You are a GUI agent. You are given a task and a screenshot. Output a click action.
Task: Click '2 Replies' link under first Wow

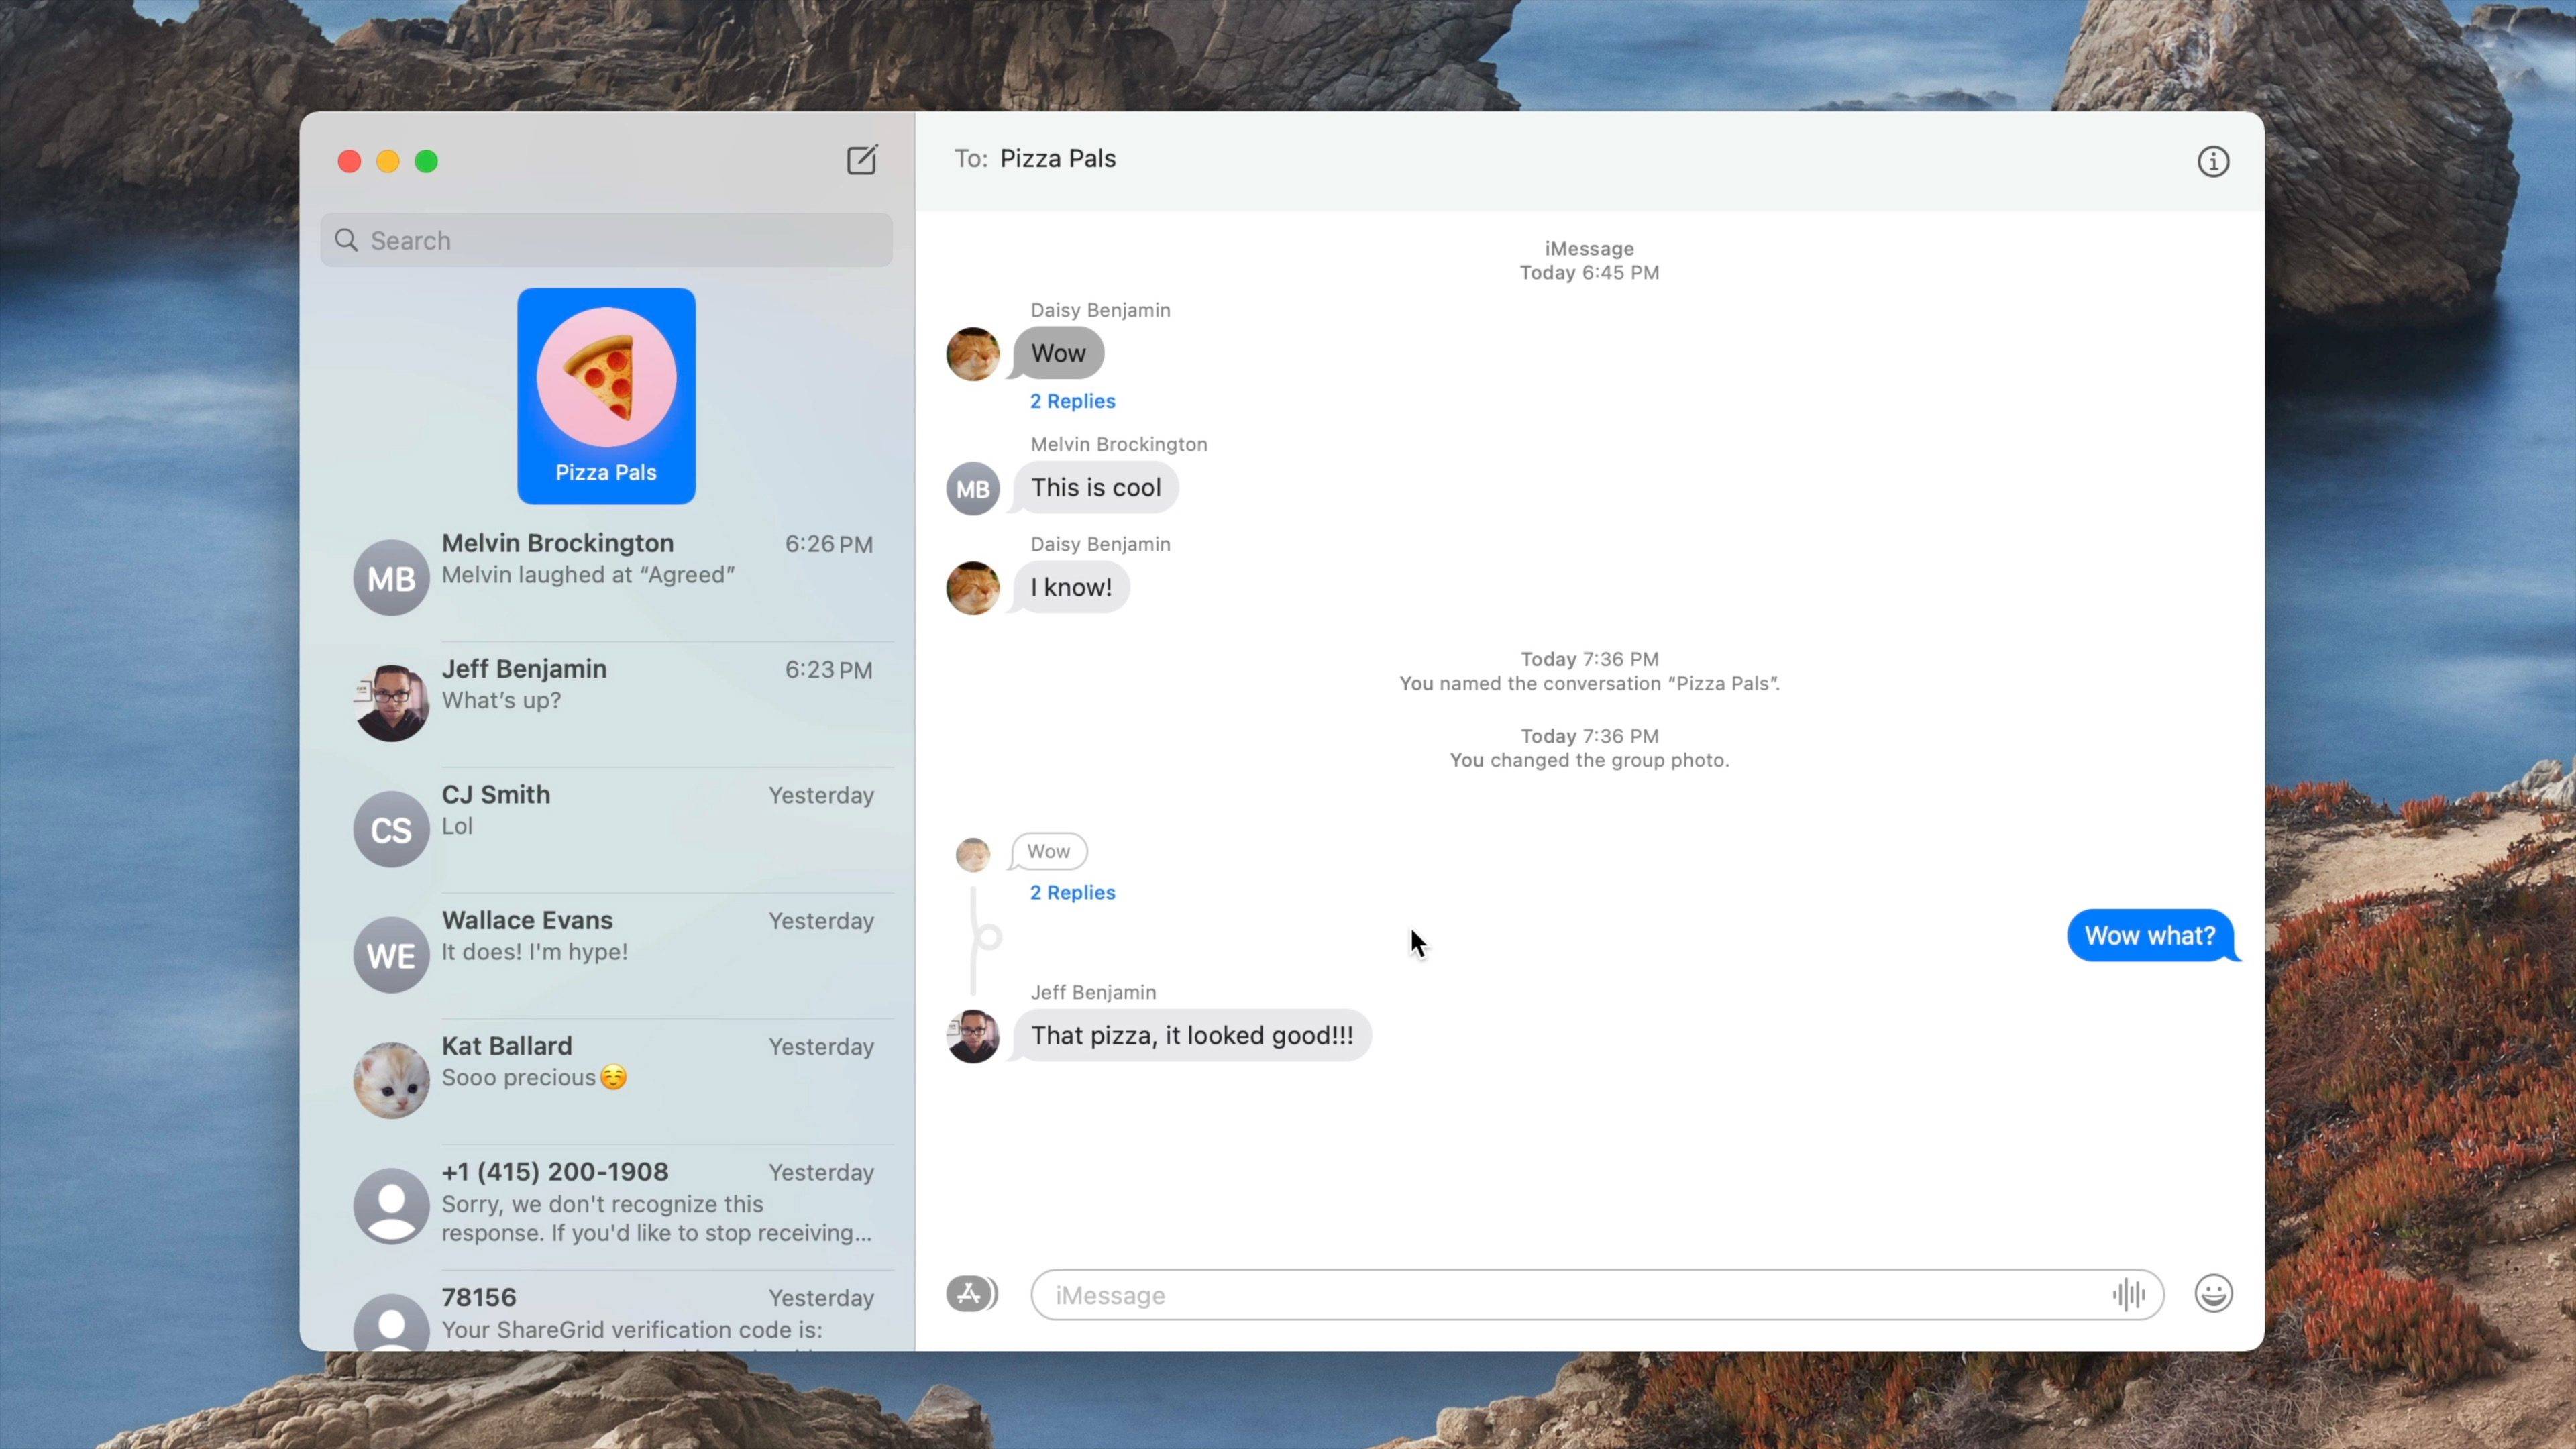click(1072, 400)
